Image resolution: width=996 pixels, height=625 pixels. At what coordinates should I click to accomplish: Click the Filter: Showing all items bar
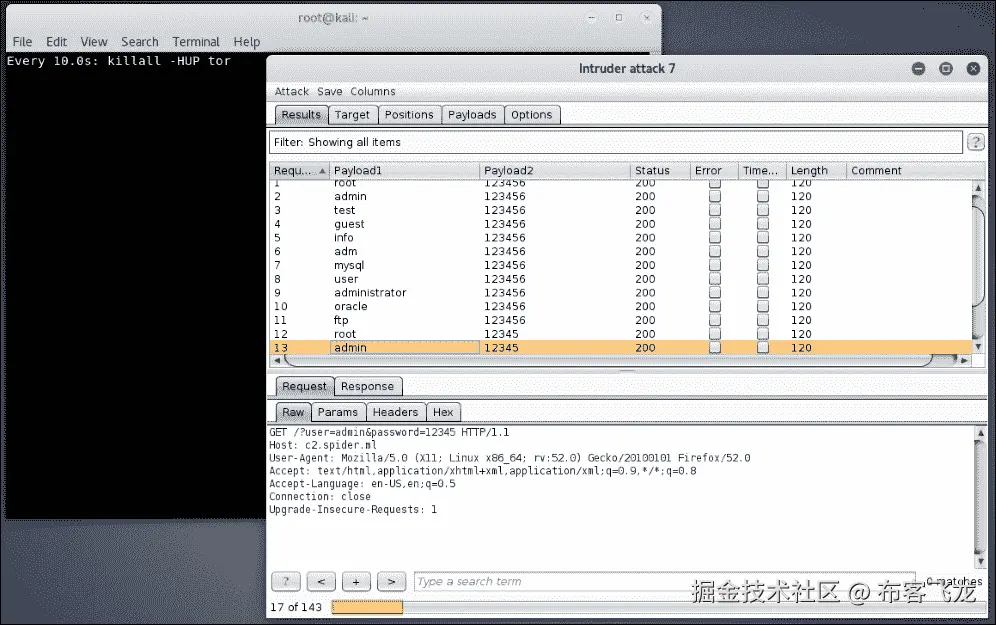[x=616, y=142]
